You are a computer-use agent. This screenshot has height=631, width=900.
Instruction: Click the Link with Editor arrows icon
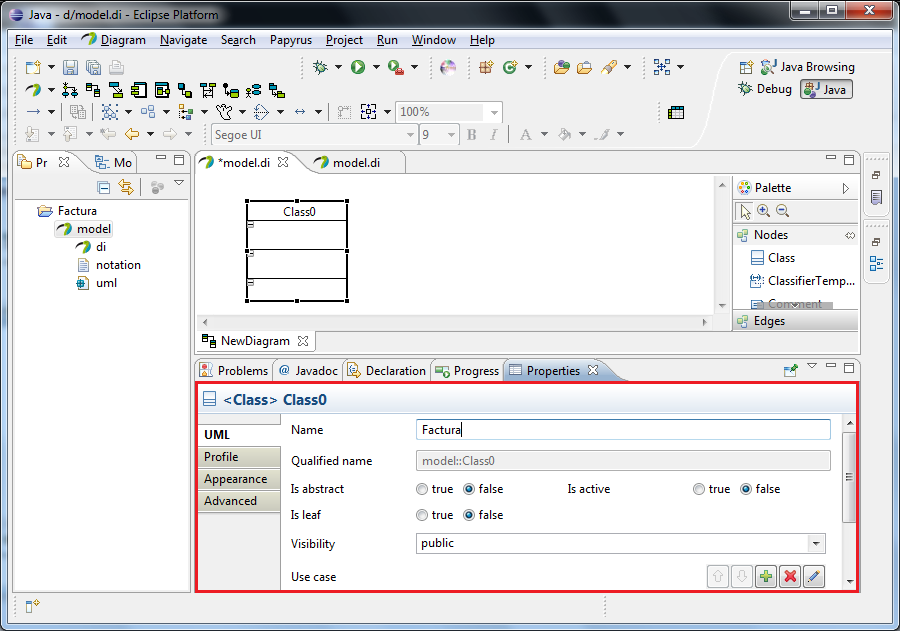coord(126,187)
